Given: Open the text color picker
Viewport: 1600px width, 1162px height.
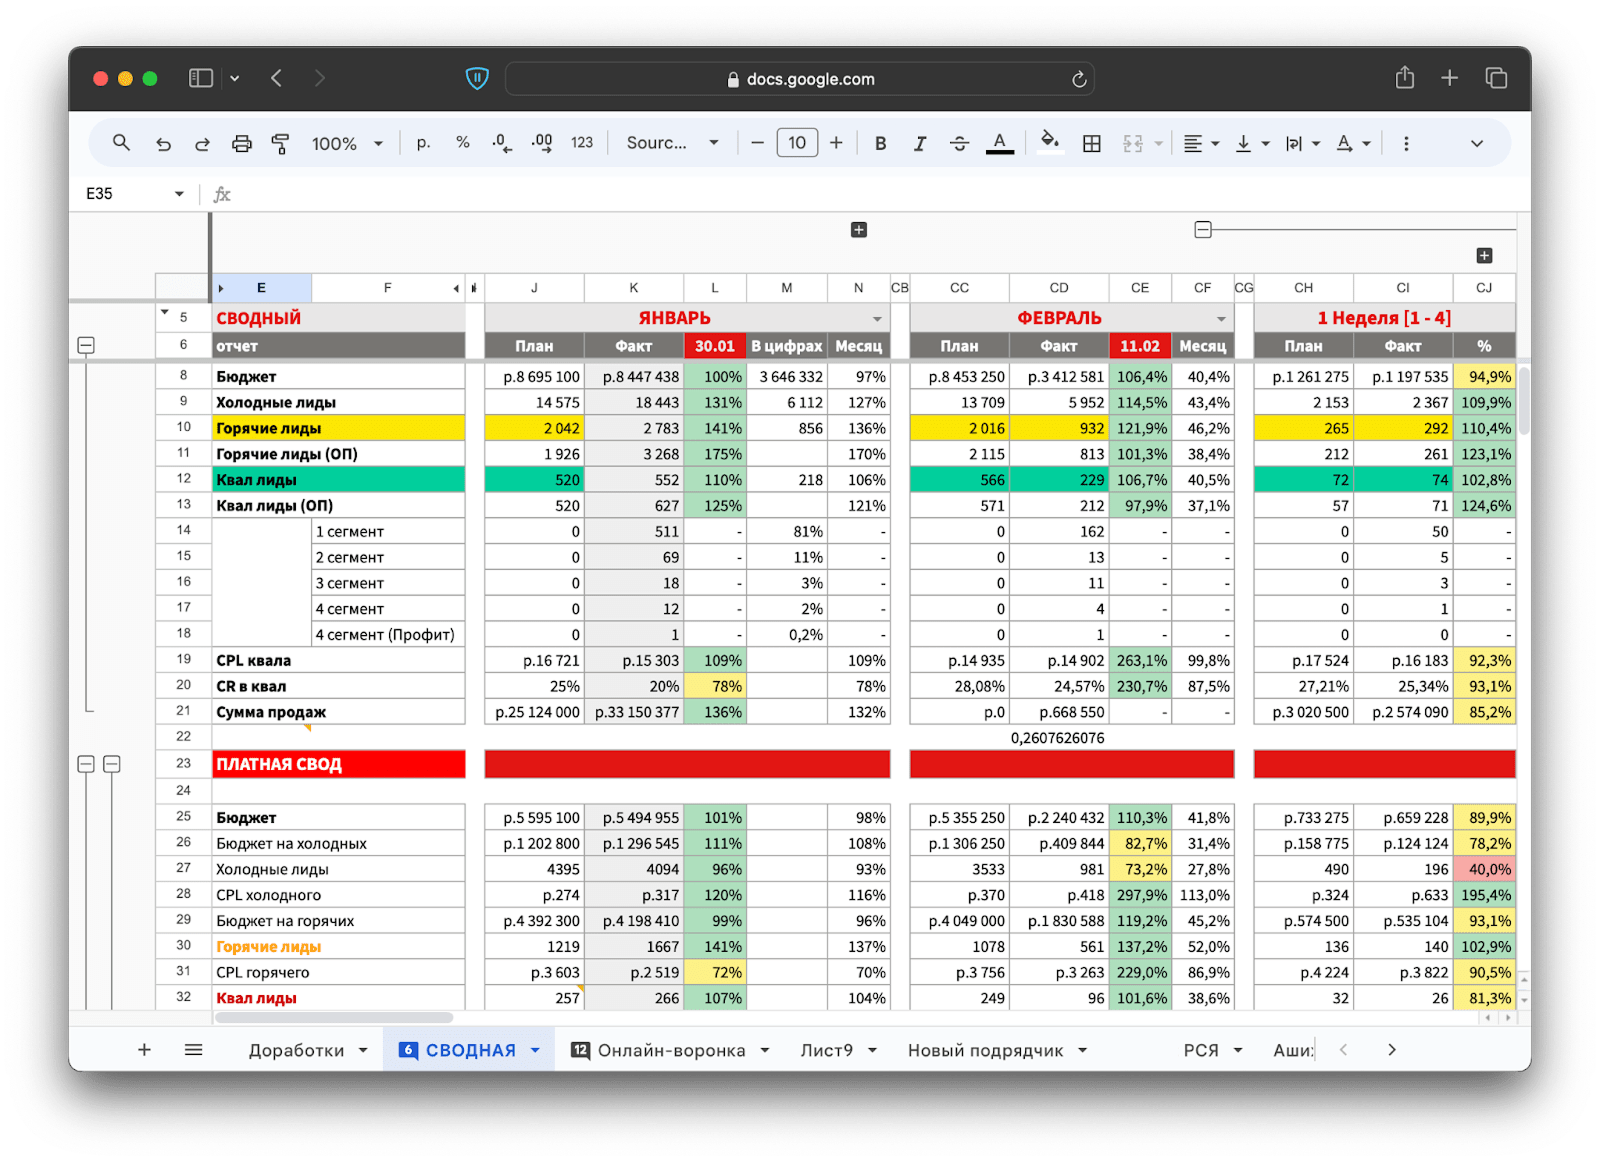Looking at the screenshot, I should [999, 143].
